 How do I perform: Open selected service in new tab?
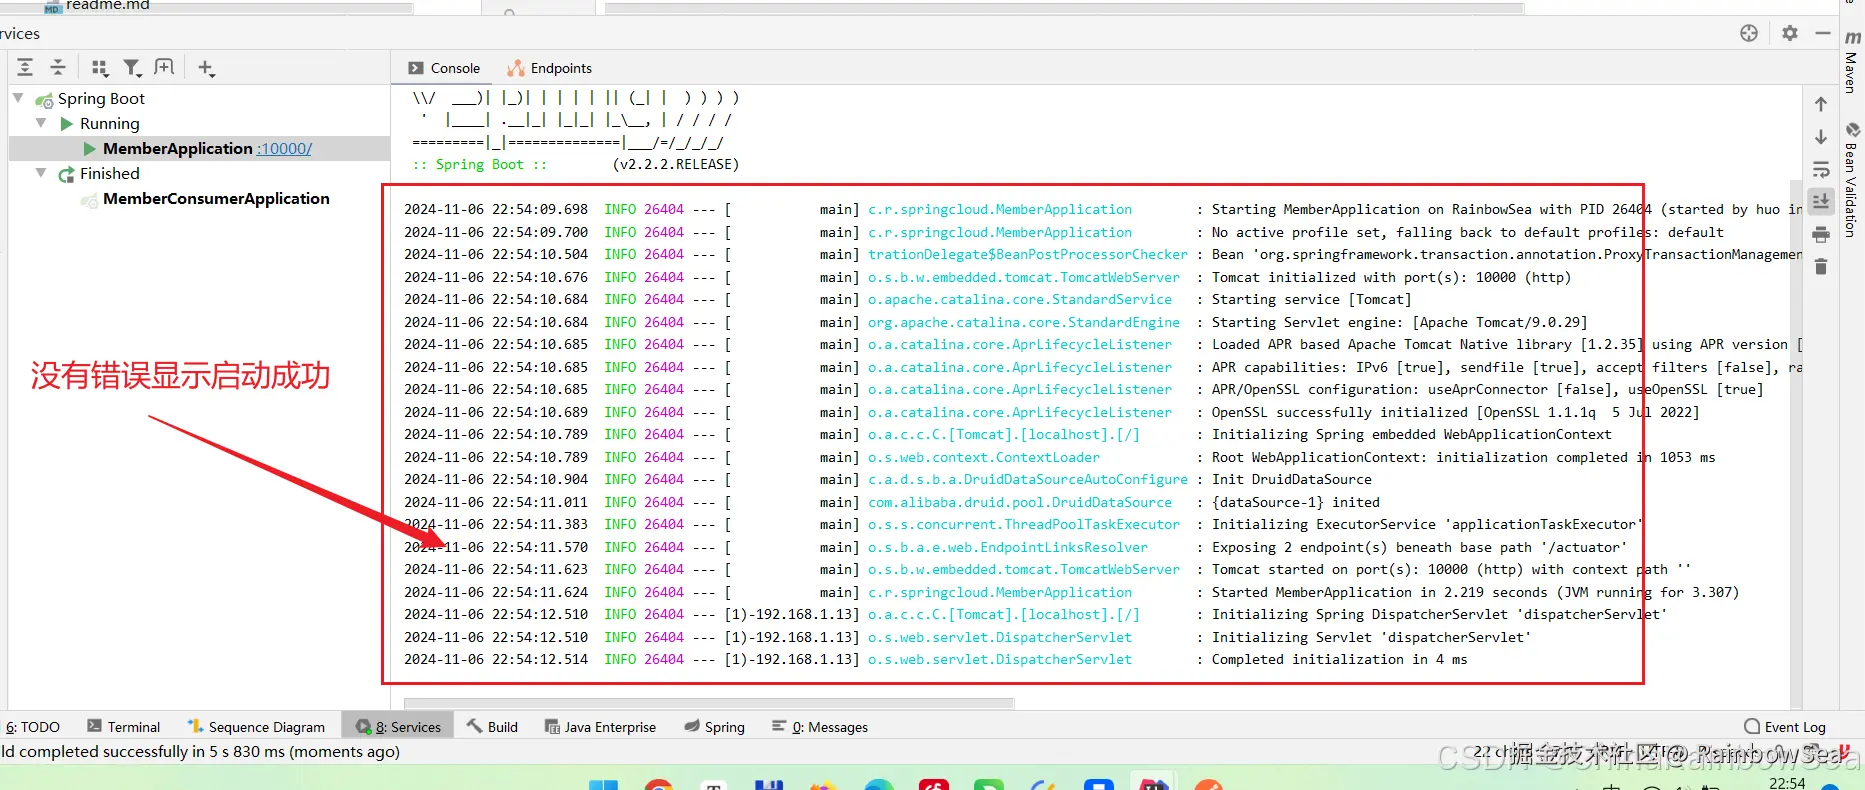point(165,67)
